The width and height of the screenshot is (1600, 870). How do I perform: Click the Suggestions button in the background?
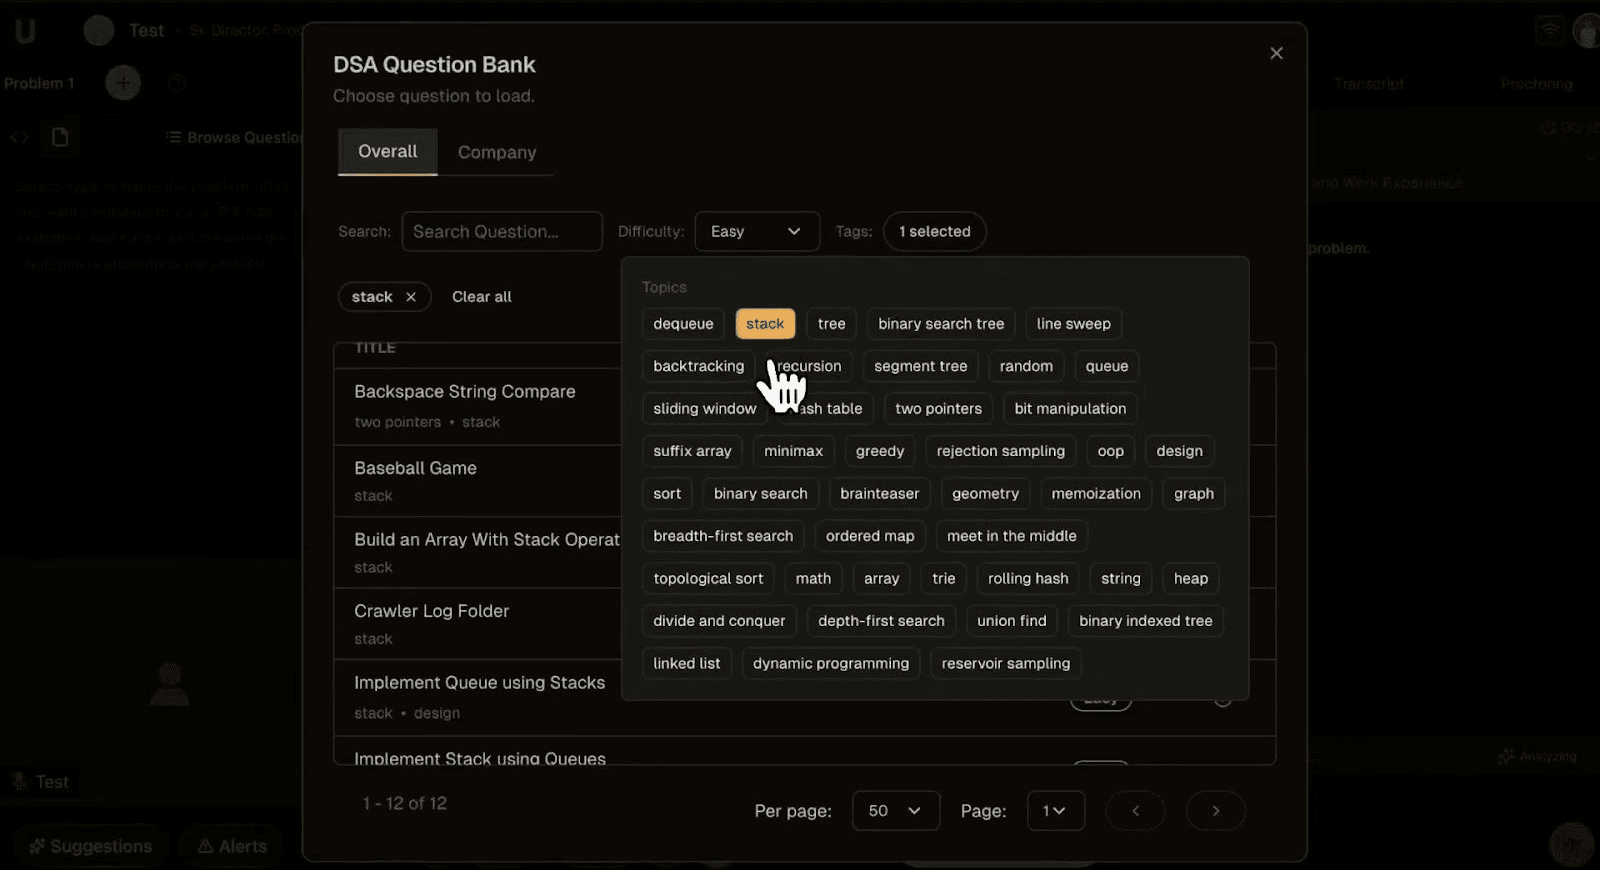91,846
